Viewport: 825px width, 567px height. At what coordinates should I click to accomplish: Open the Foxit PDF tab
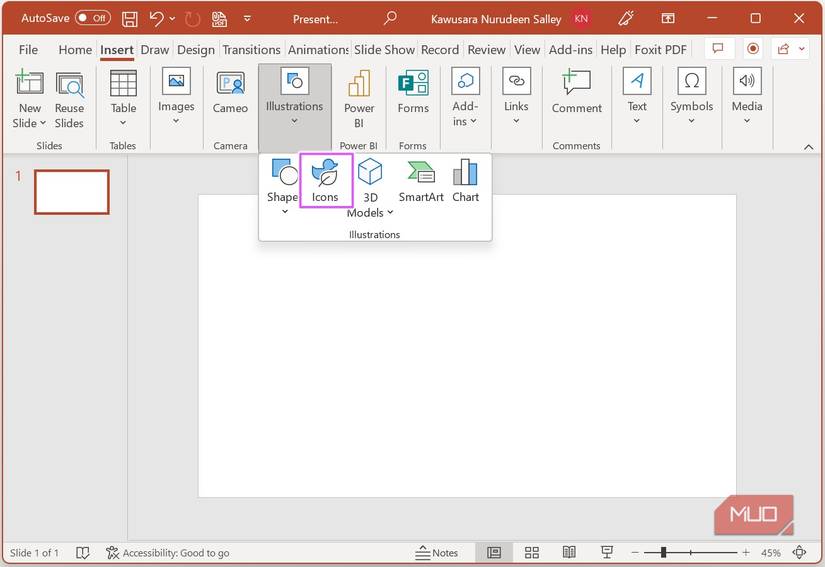click(660, 49)
